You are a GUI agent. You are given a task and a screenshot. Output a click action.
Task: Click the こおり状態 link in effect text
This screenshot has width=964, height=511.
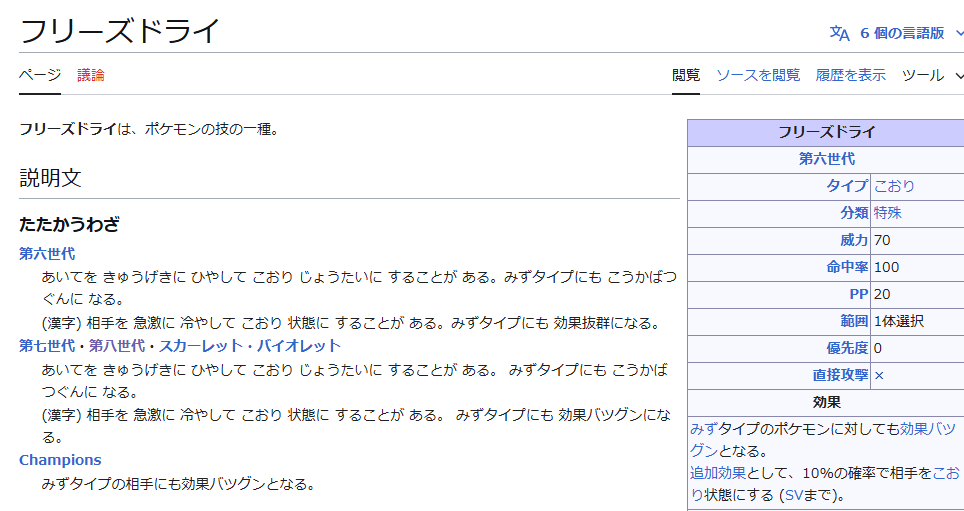947,473
